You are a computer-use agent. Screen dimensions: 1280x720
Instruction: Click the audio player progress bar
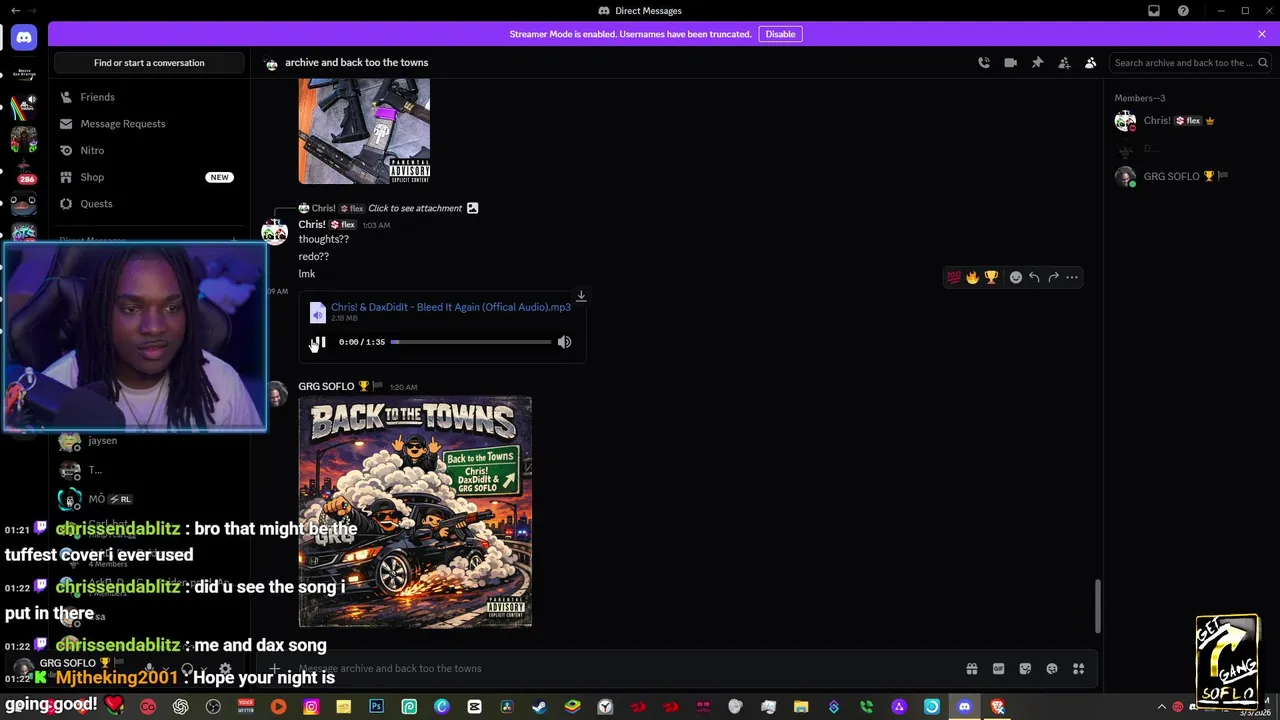tap(471, 342)
